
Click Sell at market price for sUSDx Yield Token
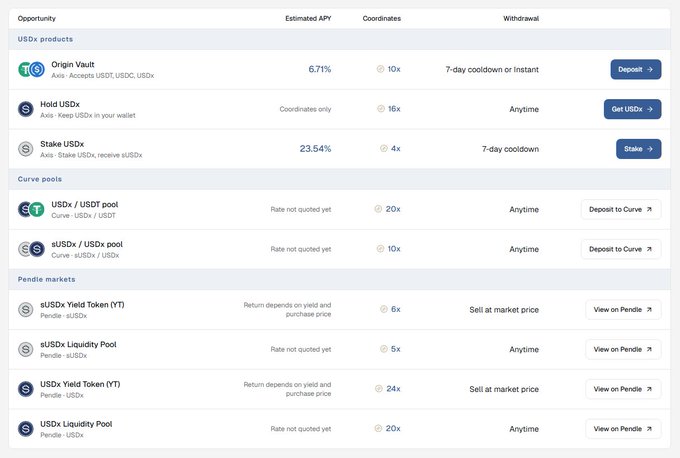pos(504,310)
